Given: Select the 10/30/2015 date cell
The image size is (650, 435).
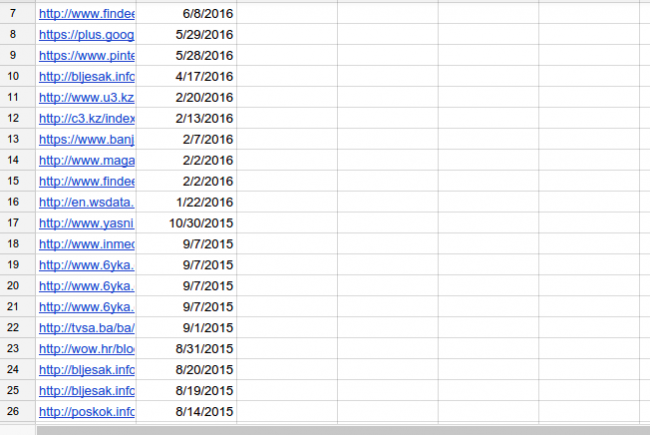Looking at the screenshot, I should click(x=186, y=223).
